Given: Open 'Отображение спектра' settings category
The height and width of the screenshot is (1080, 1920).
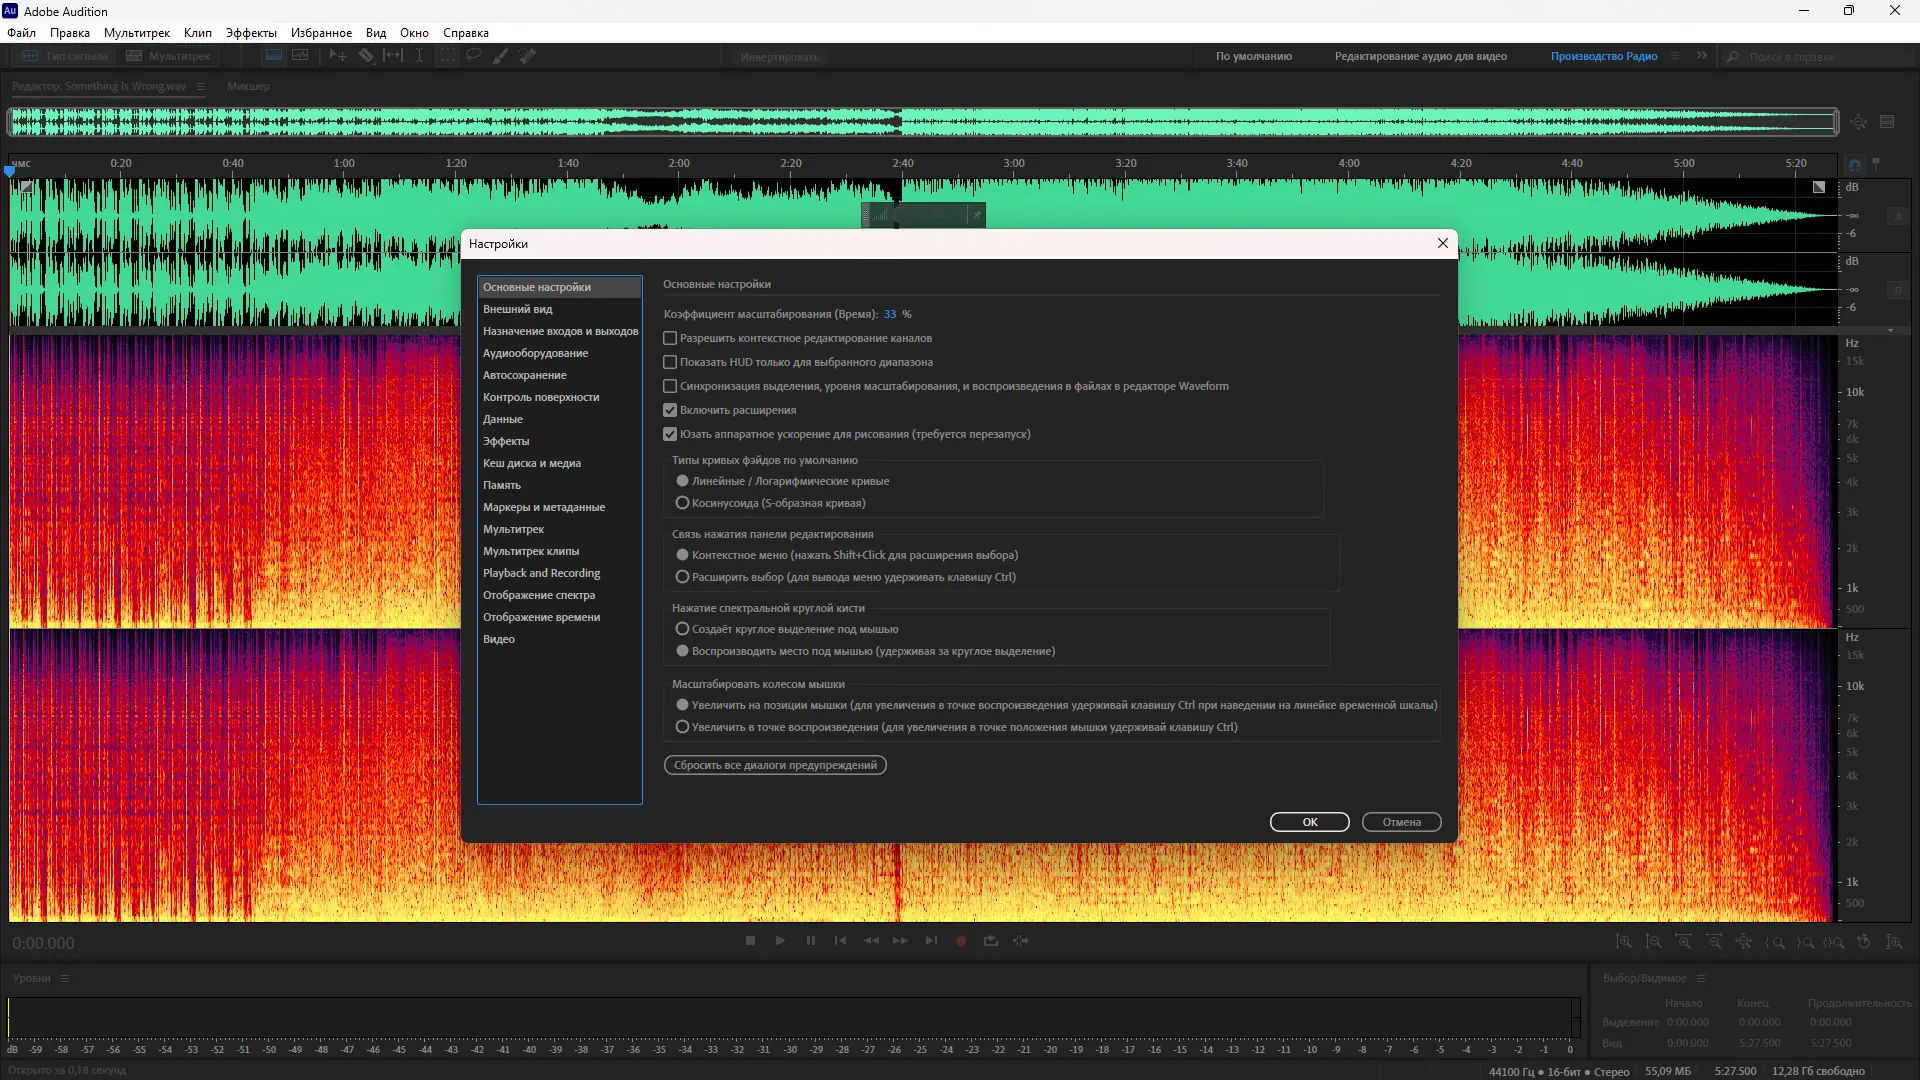Looking at the screenshot, I should click(x=538, y=595).
